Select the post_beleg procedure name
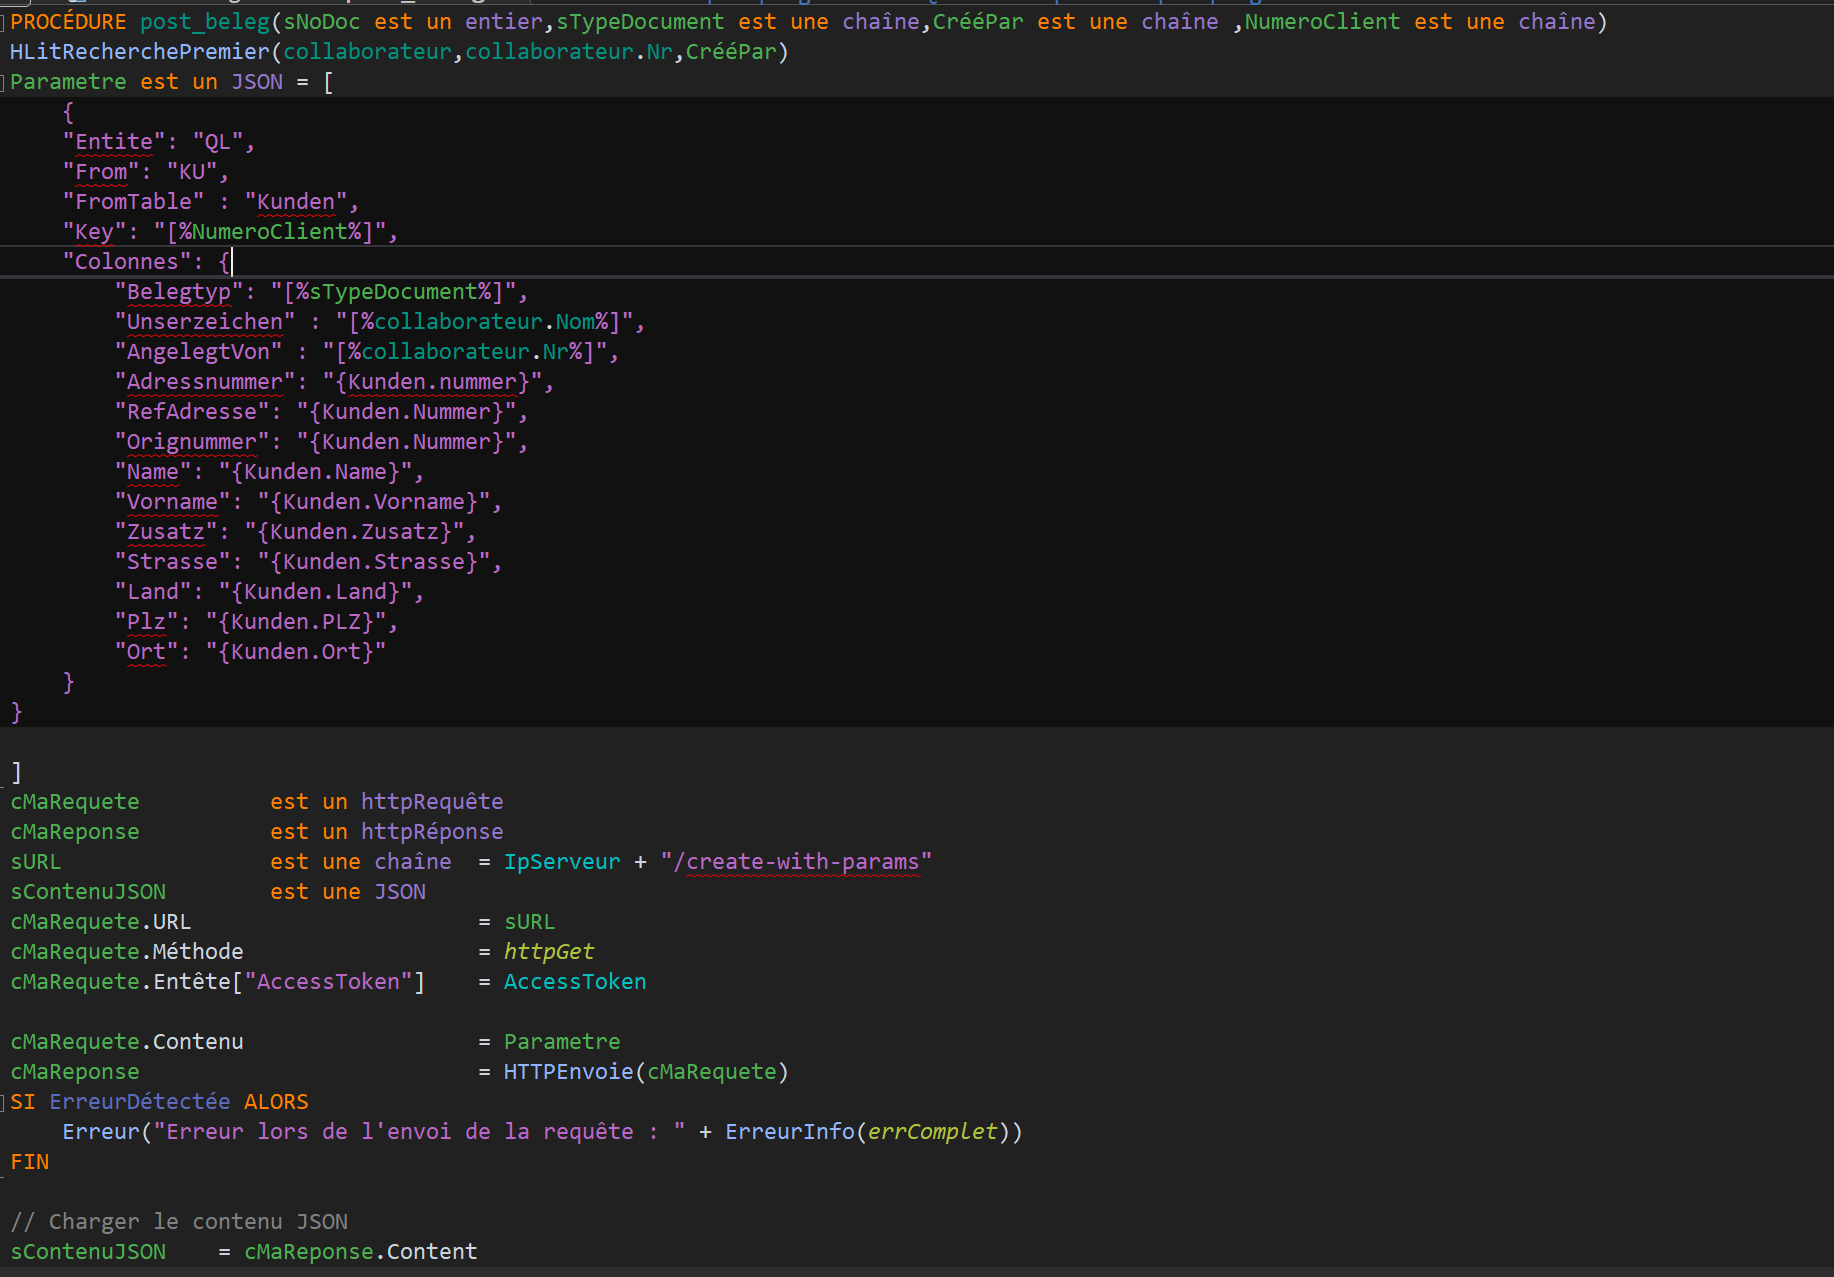Image resolution: width=1834 pixels, height=1277 pixels. point(205,22)
